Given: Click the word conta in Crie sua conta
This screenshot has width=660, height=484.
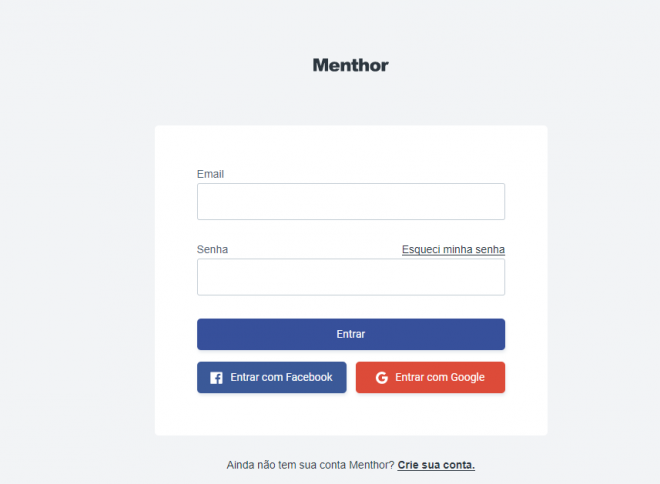Looking at the screenshot, I should pos(459,465).
